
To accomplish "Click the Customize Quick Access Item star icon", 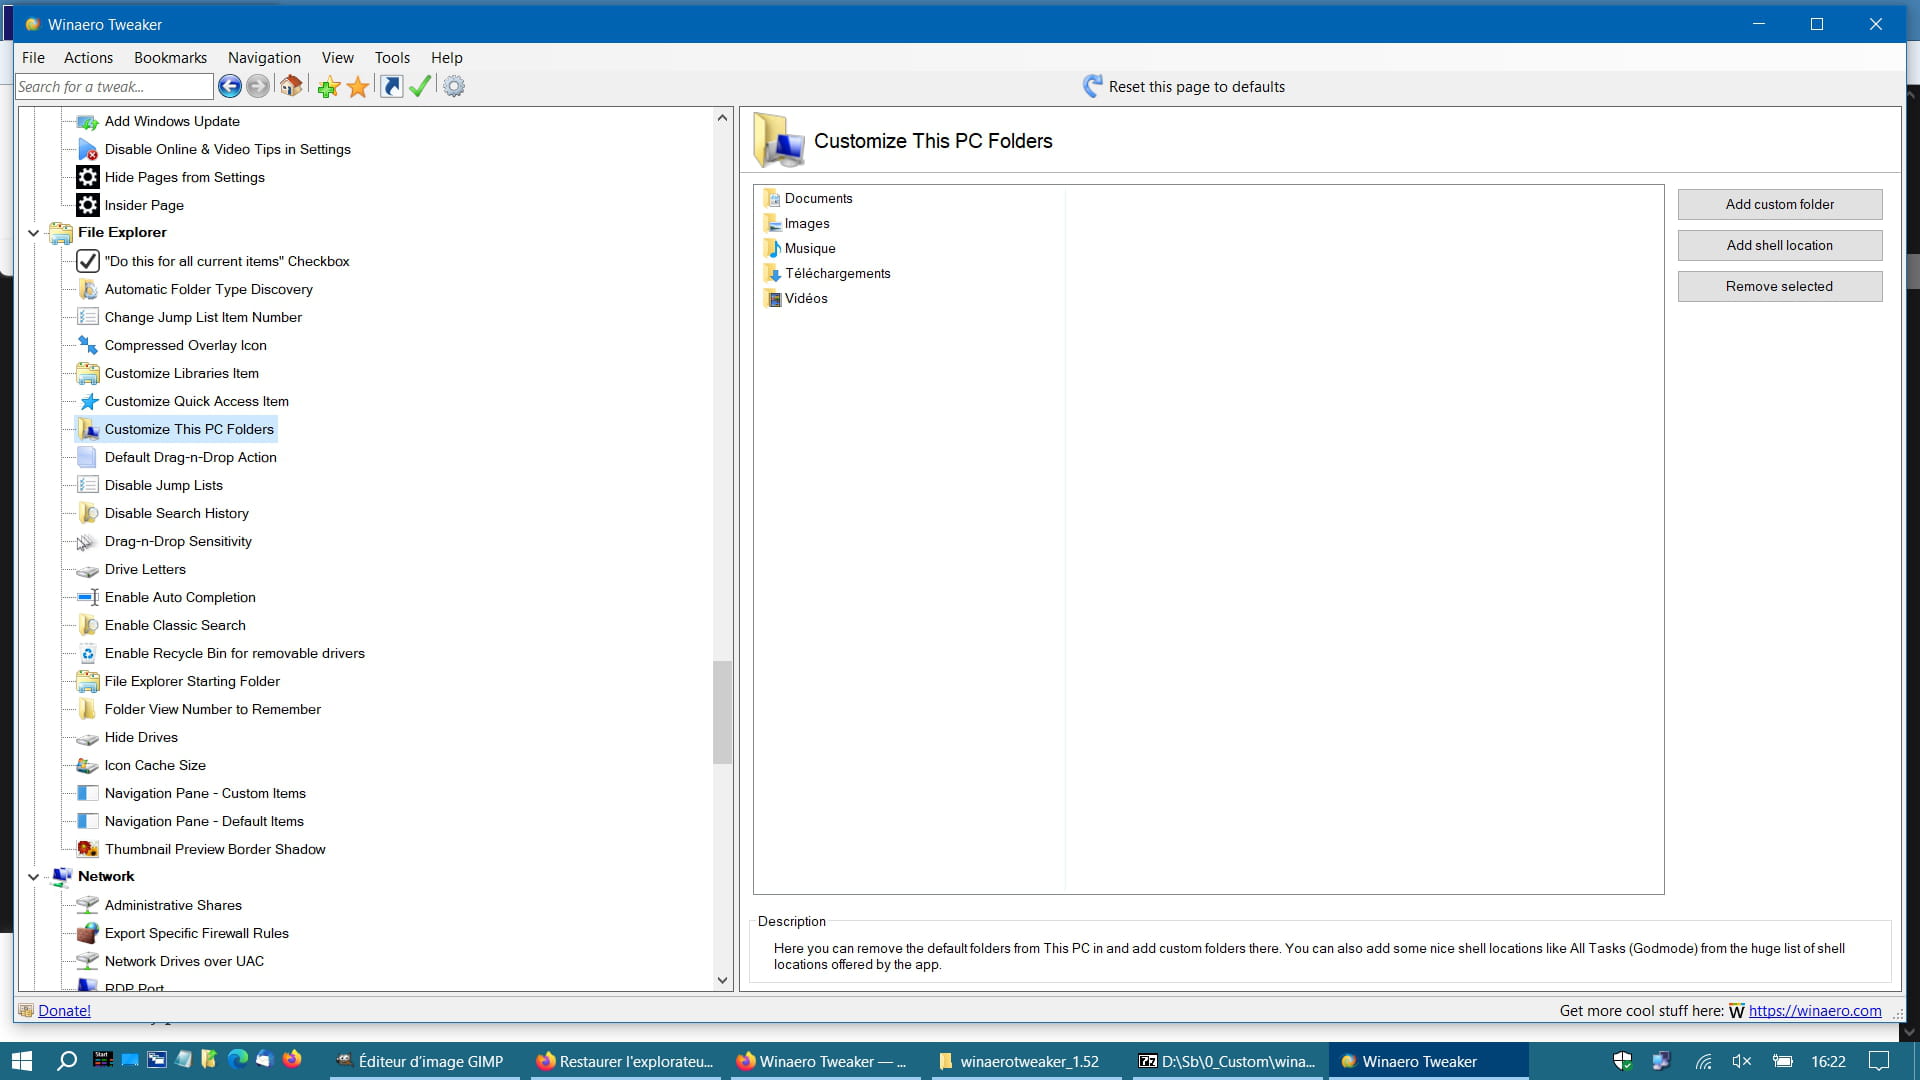I will coord(88,401).
